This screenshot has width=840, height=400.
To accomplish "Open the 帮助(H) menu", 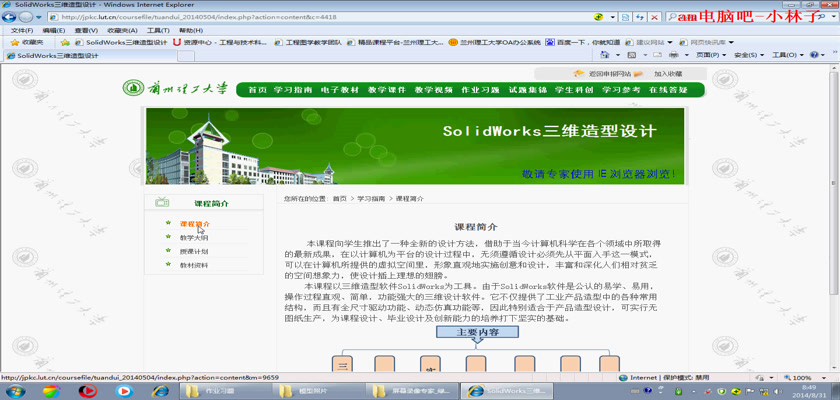I will pos(191,30).
